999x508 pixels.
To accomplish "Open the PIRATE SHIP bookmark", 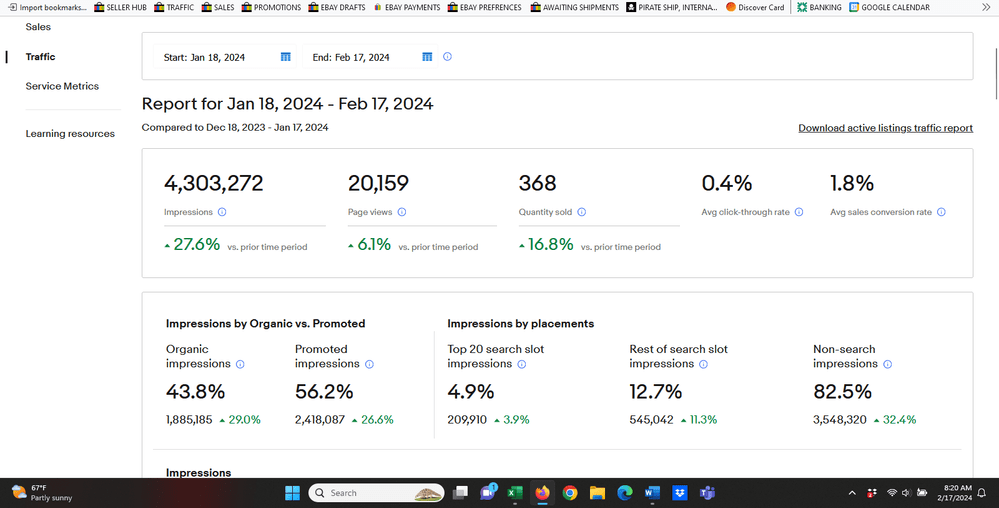I will coord(672,7).
